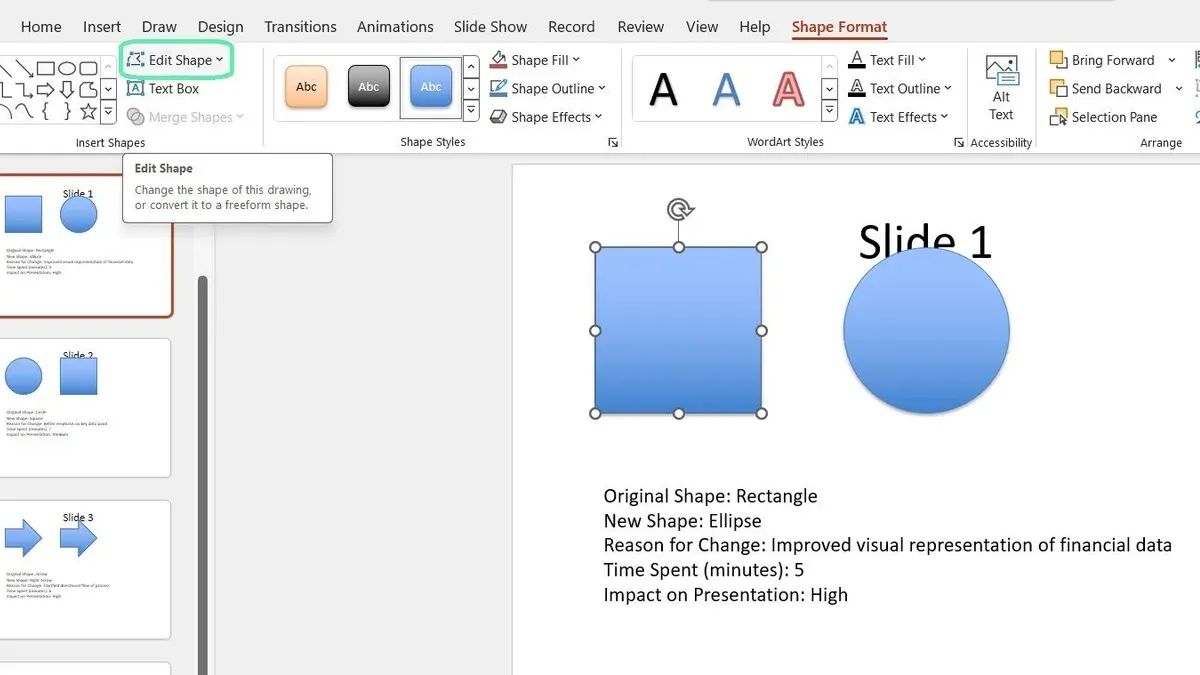Switch to the Record tab
This screenshot has width=1200, height=675.
(x=571, y=27)
